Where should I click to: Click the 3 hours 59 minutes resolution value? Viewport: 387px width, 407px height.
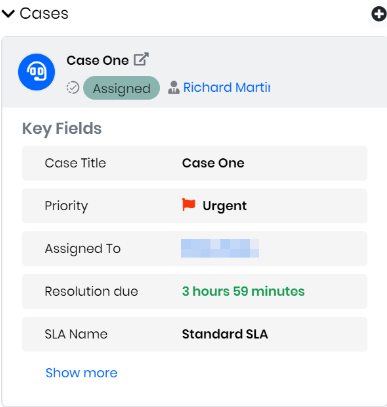point(243,291)
